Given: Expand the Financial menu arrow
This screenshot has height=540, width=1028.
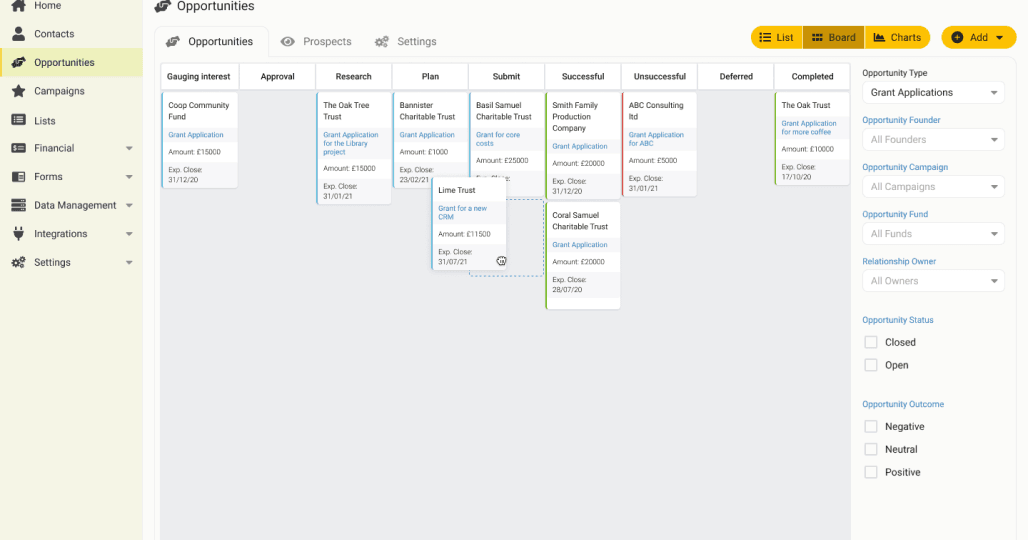Looking at the screenshot, I should (129, 149).
